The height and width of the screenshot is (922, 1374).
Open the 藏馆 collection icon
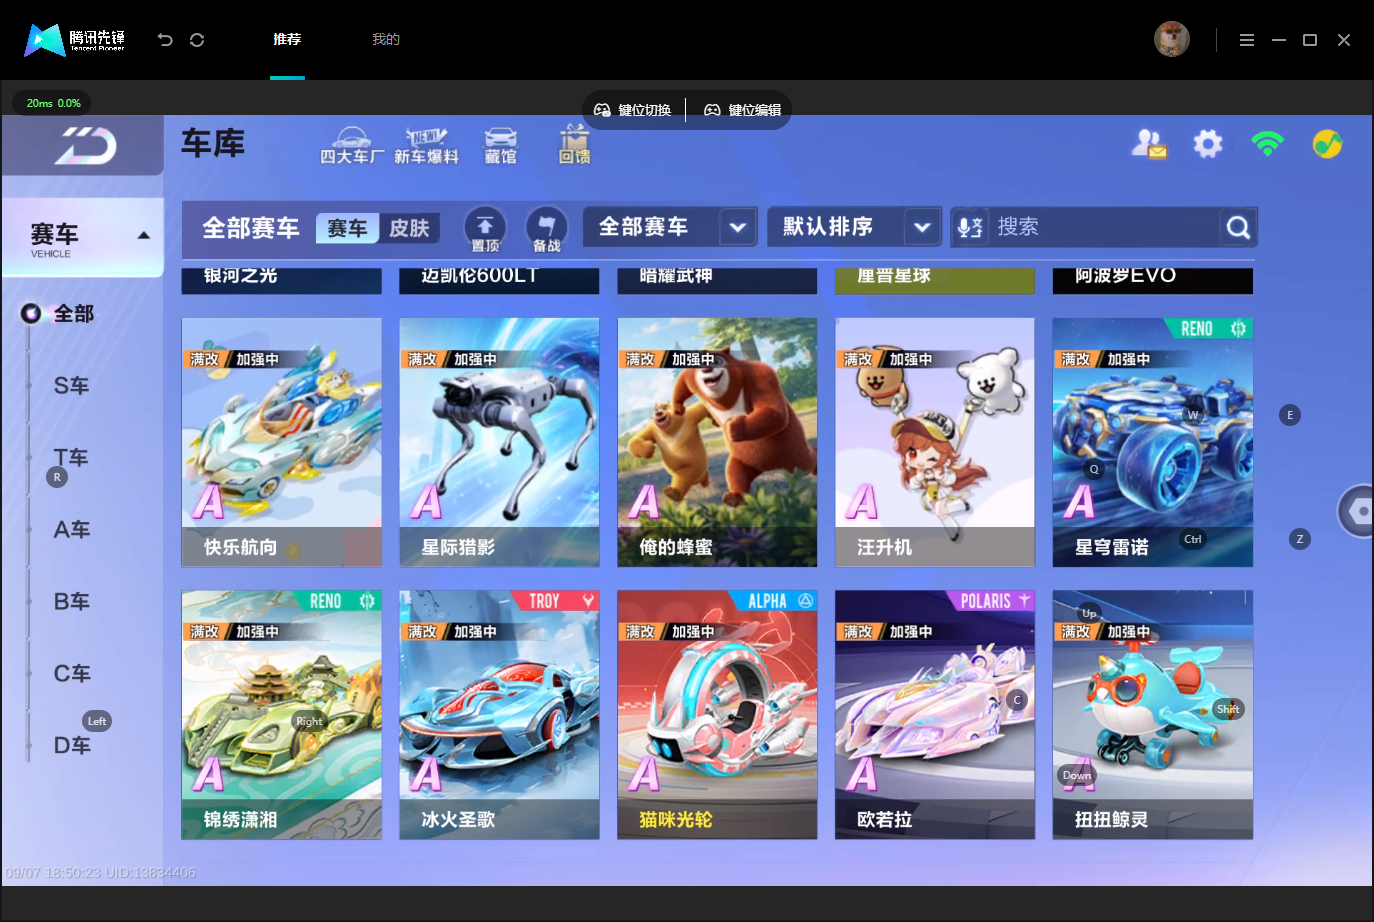[x=500, y=145]
